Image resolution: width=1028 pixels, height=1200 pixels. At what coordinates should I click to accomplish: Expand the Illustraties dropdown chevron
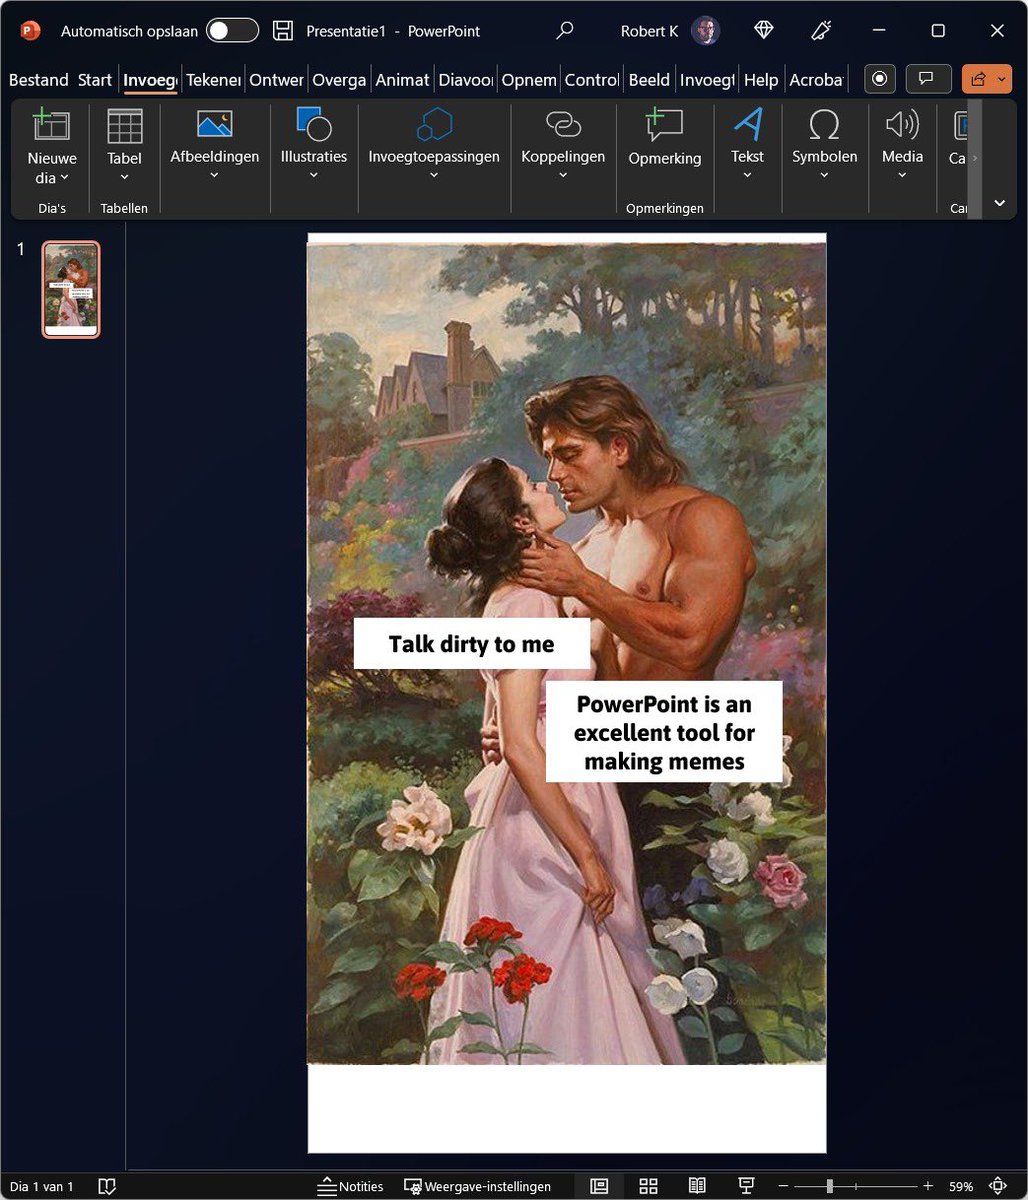tap(314, 176)
